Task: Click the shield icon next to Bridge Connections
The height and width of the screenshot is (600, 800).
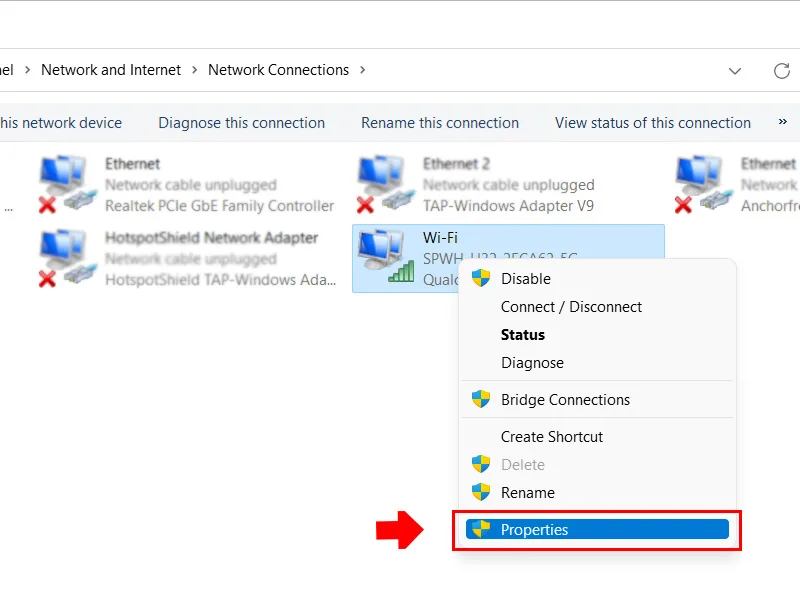Action: (481, 399)
